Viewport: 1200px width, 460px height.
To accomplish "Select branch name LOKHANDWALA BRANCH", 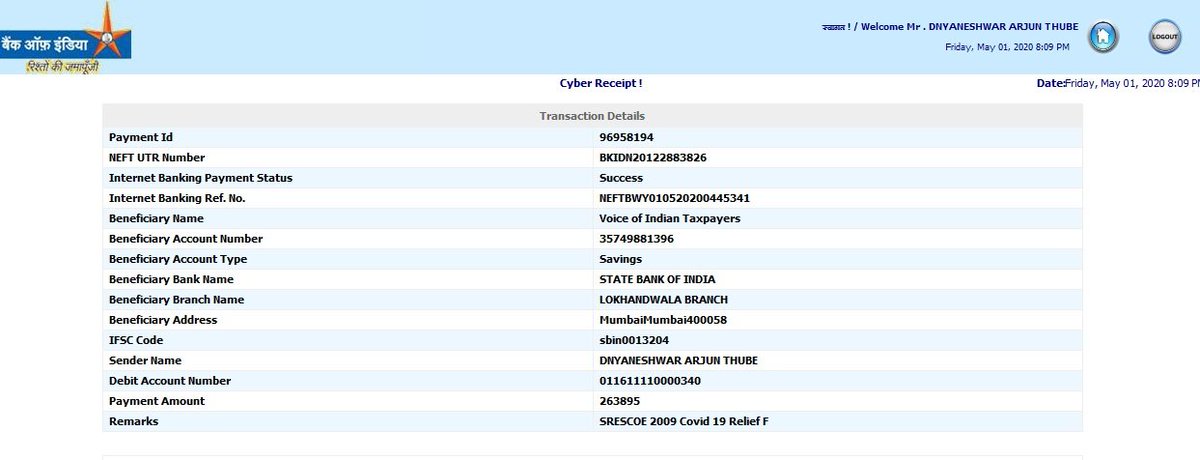I will (663, 300).
